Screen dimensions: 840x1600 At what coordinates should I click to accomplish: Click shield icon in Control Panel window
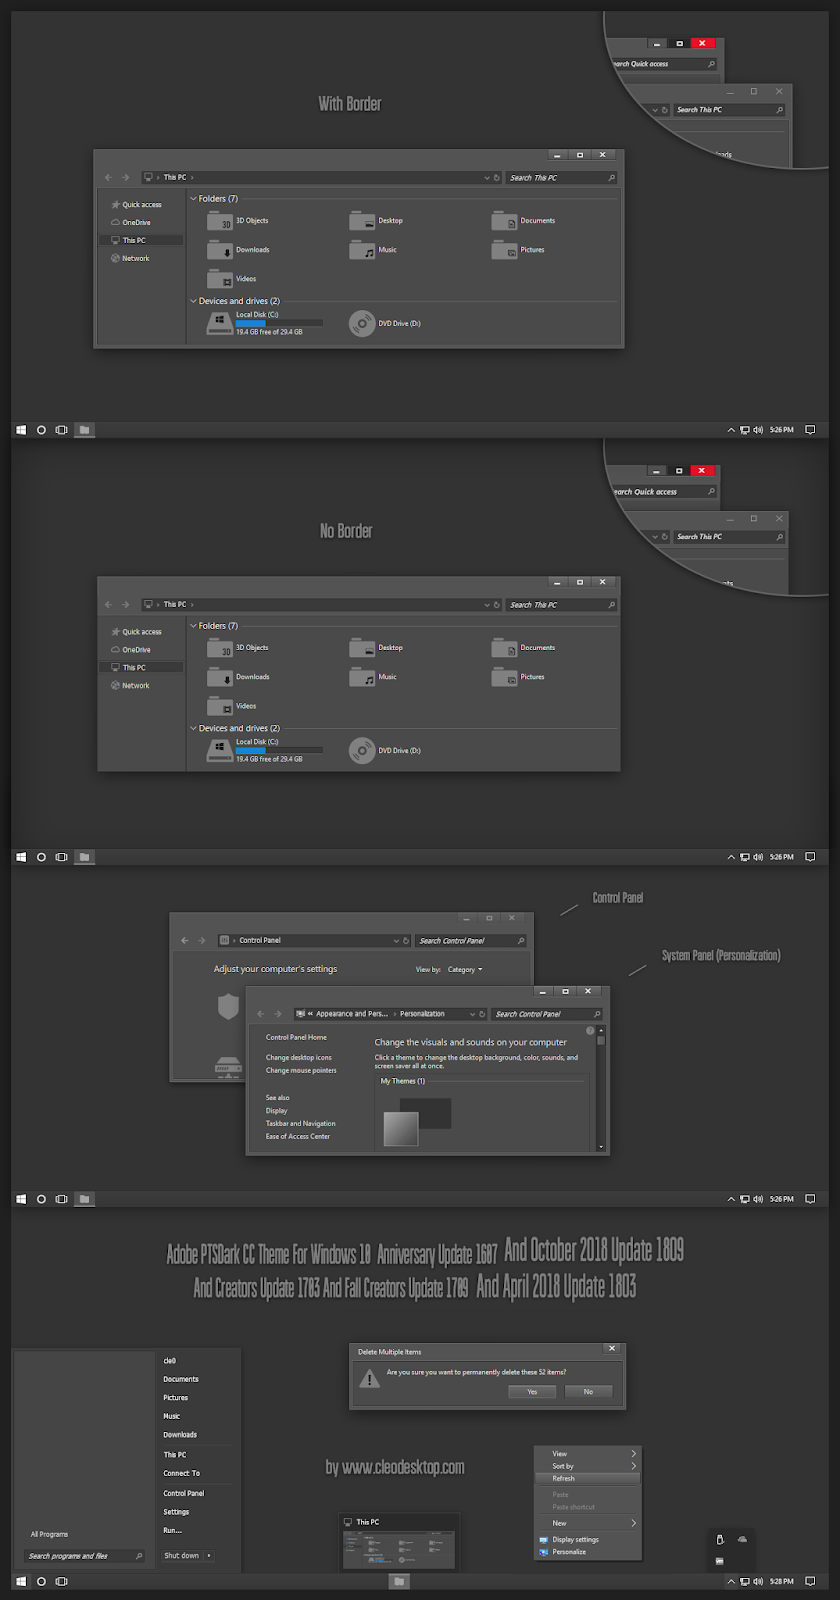click(228, 1007)
